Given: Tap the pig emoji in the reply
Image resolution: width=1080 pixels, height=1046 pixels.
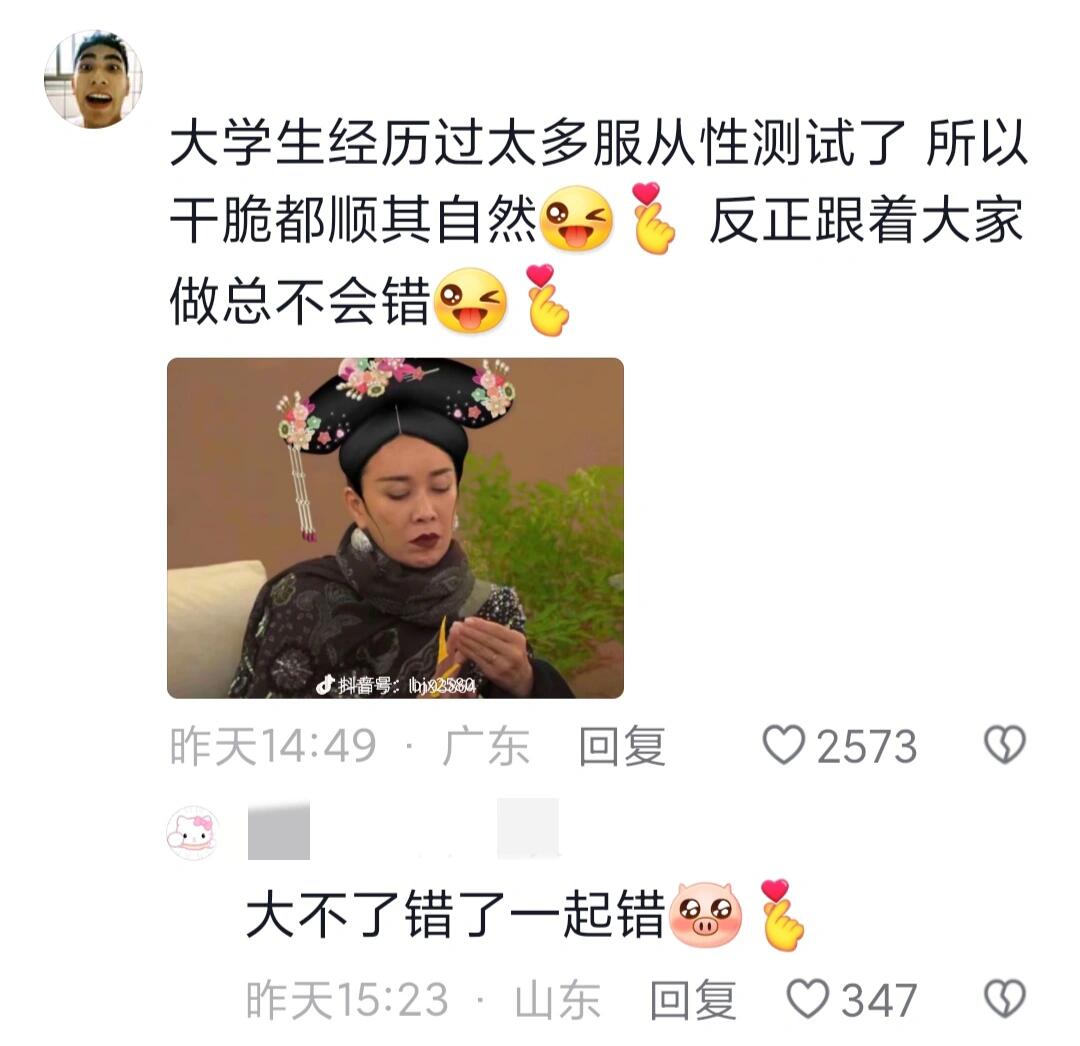Looking at the screenshot, I should point(706,915).
